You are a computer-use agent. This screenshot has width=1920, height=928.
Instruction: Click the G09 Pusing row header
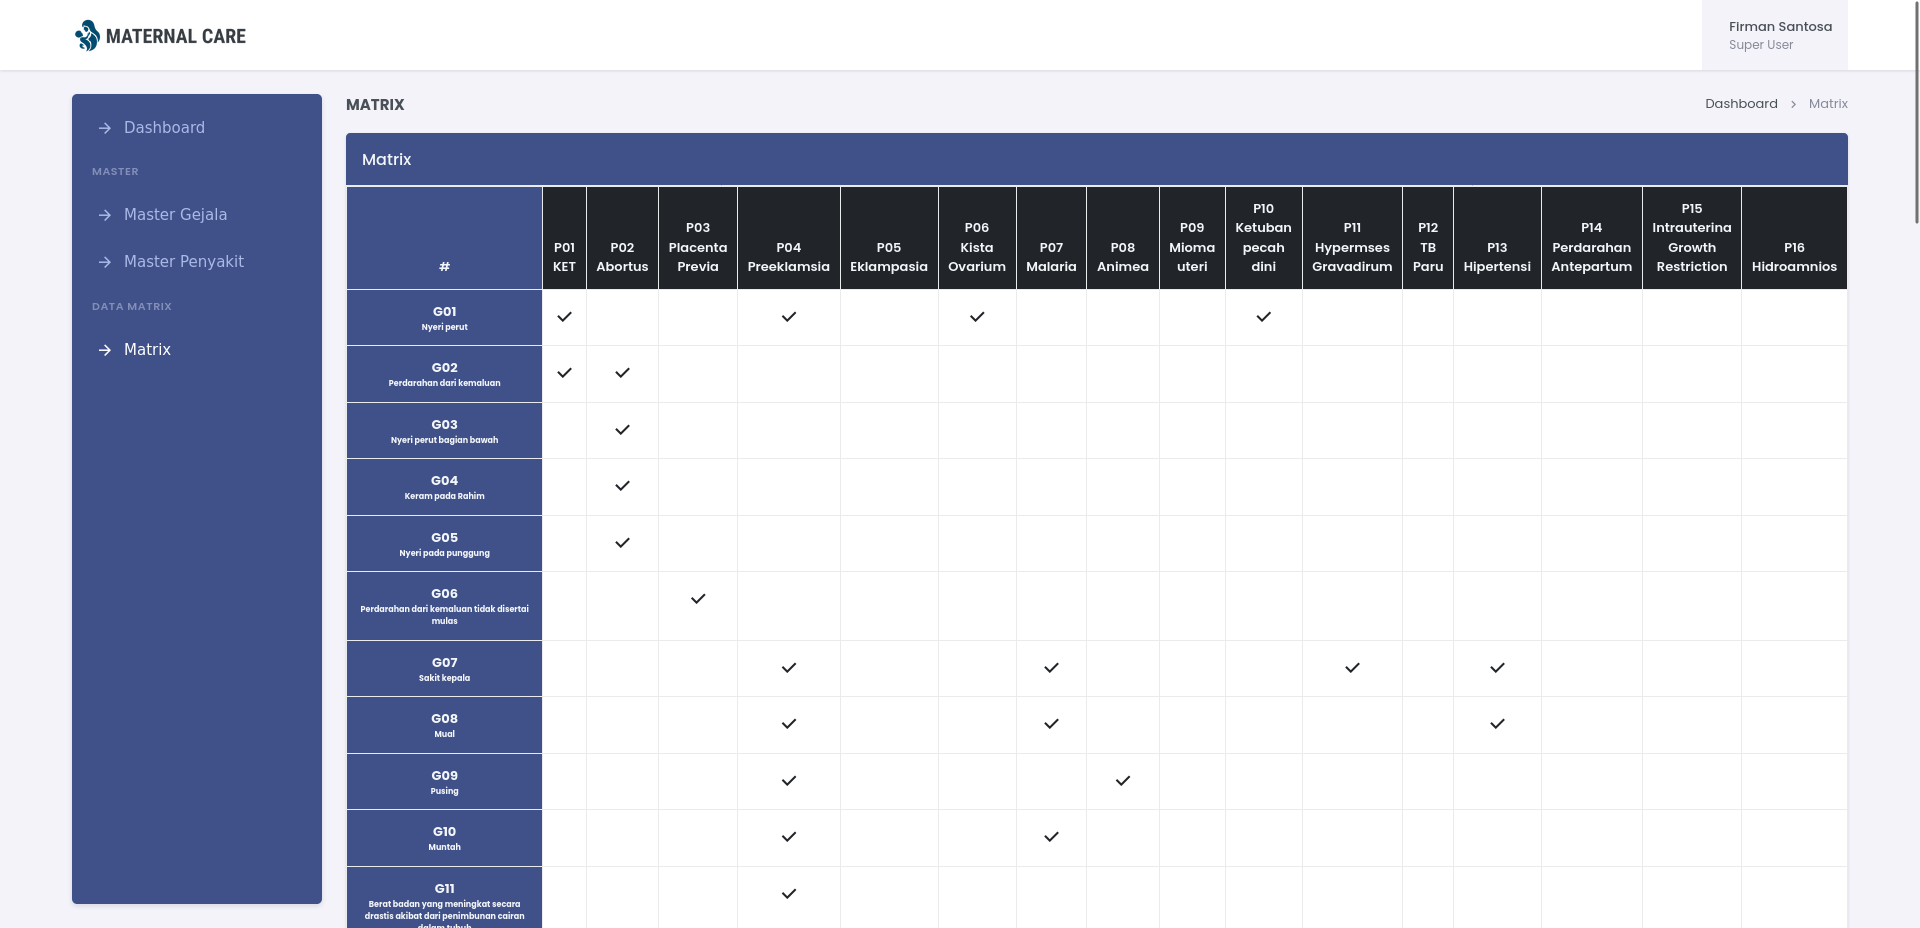pos(444,782)
